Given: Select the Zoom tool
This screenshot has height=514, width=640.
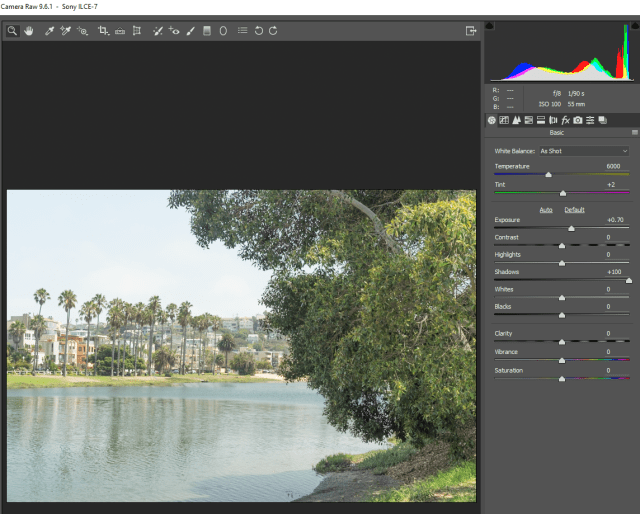Looking at the screenshot, I should click(12, 31).
